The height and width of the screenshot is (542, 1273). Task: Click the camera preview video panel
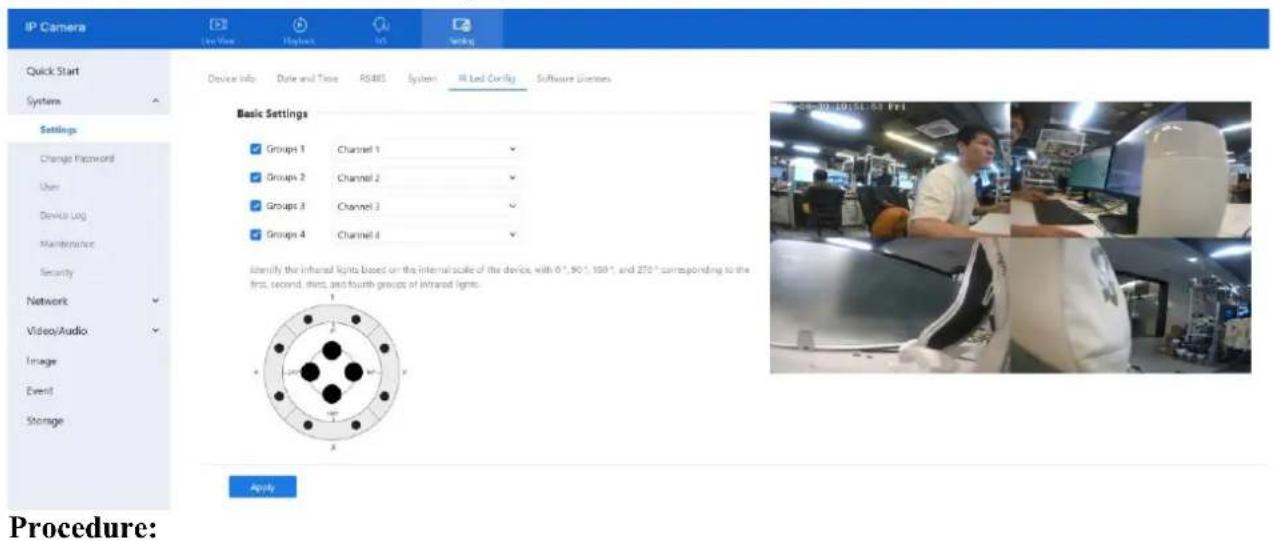pos(1010,236)
